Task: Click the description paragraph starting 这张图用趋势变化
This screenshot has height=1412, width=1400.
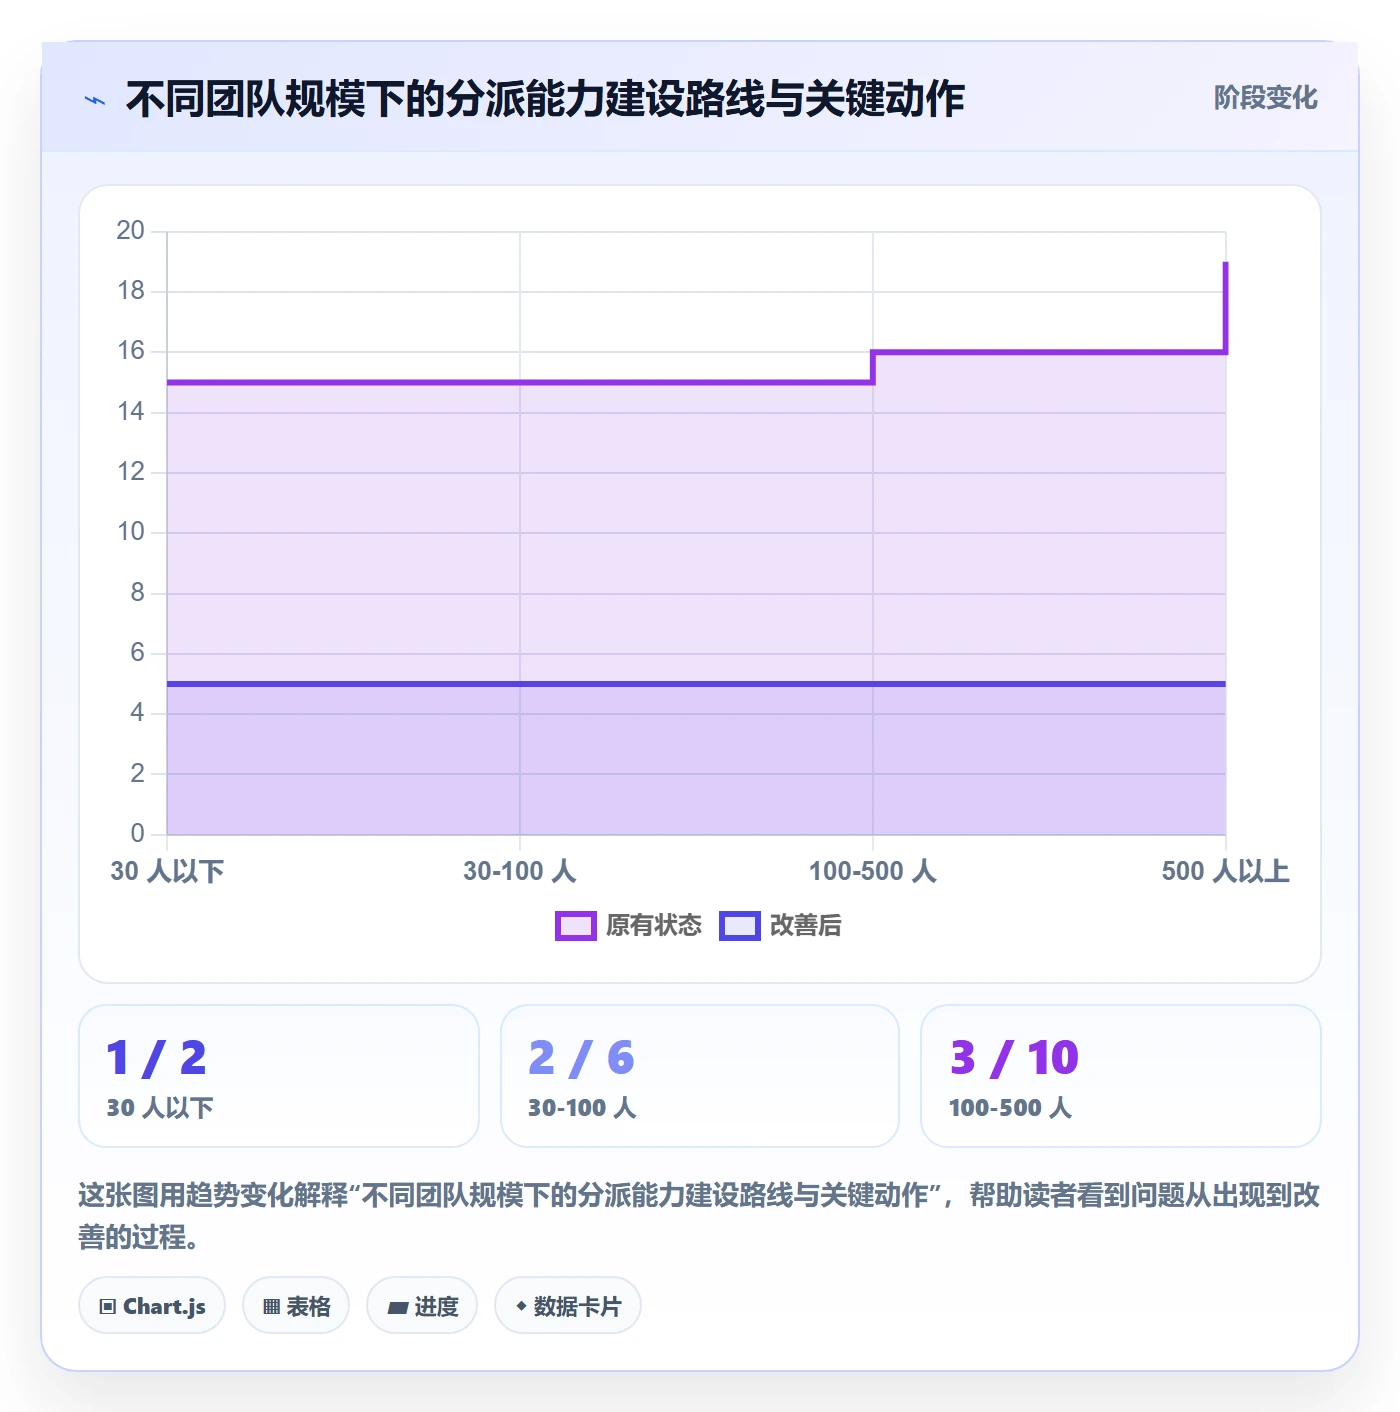Action: [x=699, y=1216]
